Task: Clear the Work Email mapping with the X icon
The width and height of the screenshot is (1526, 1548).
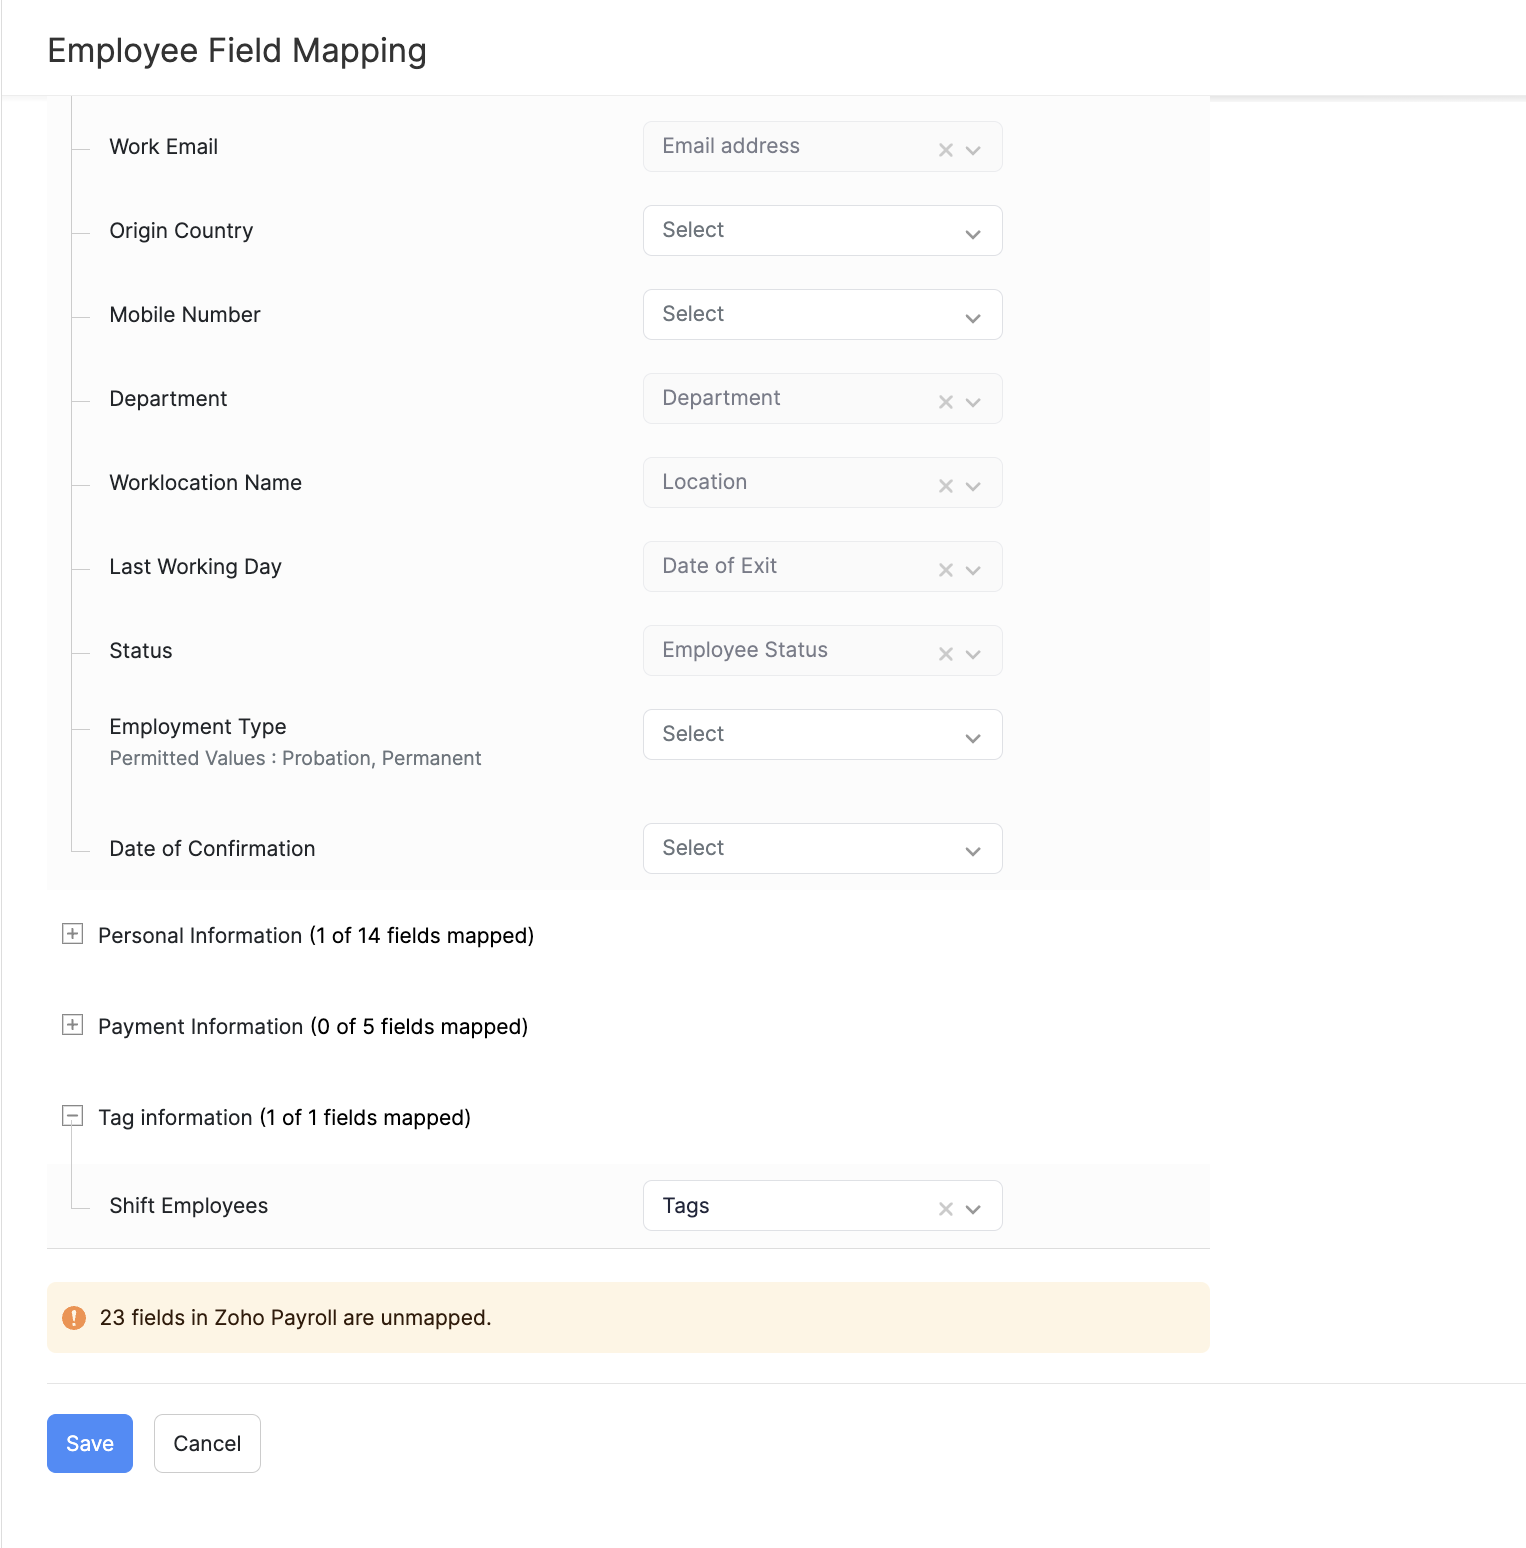Action: click(x=945, y=150)
